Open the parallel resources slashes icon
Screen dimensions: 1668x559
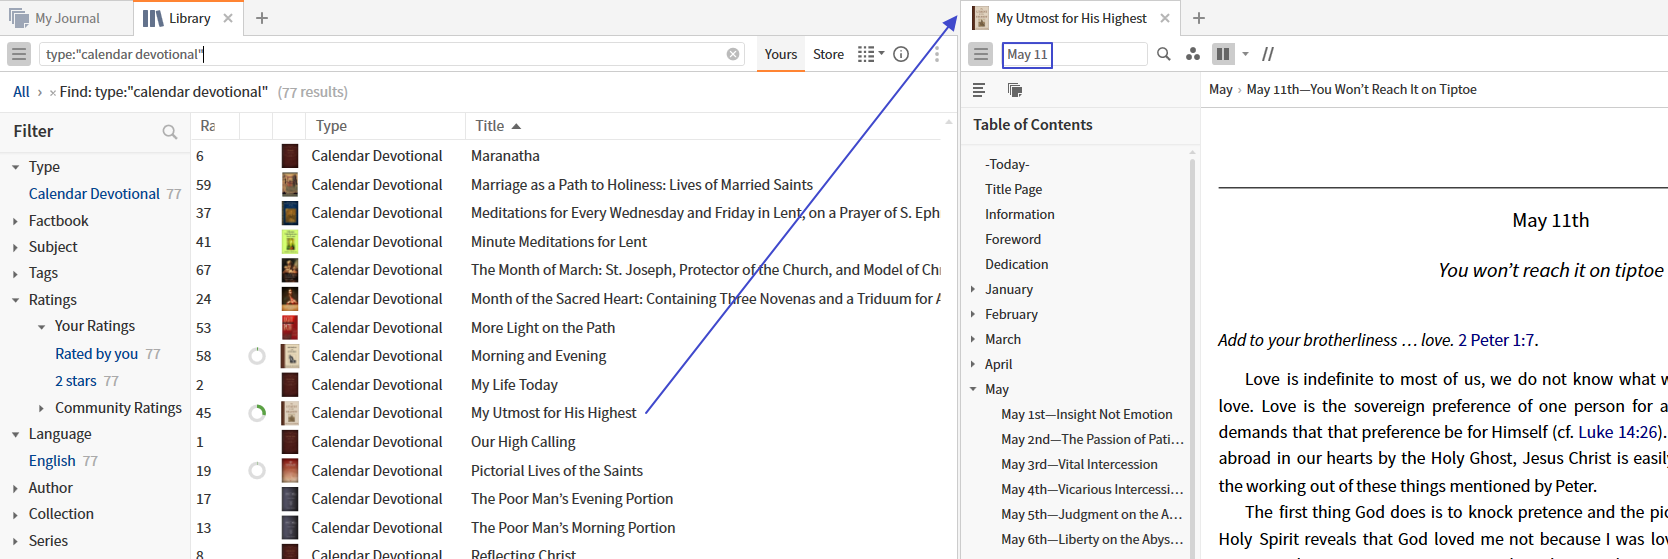(x=1268, y=54)
